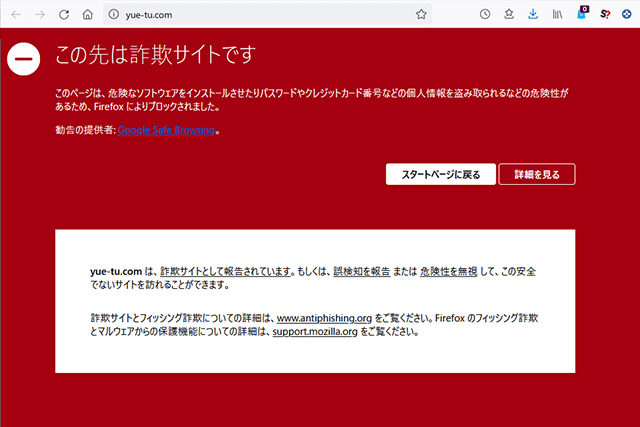Click the スタートページに戻る button
This screenshot has width=640, height=427.
(x=441, y=174)
